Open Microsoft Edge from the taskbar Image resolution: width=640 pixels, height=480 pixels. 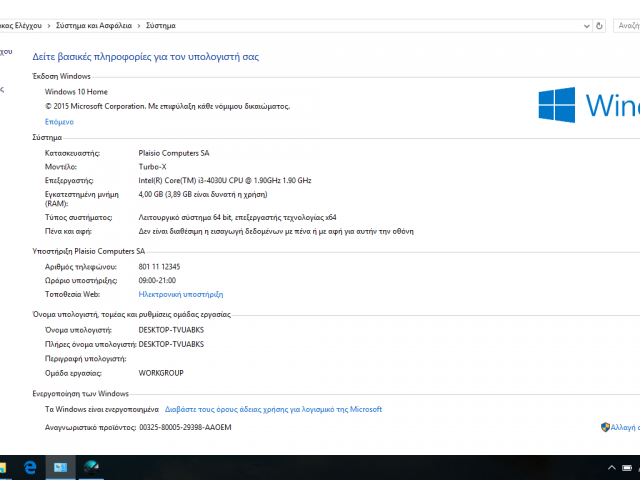click(x=30, y=467)
